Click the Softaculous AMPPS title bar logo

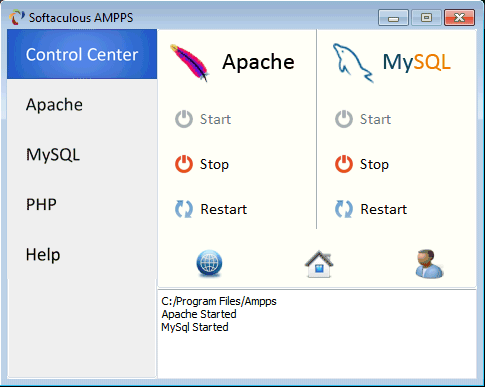(17, 17)
